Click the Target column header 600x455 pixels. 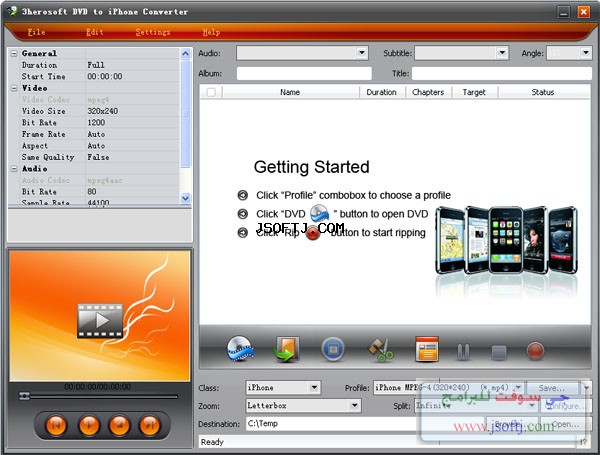pos(474,92)
